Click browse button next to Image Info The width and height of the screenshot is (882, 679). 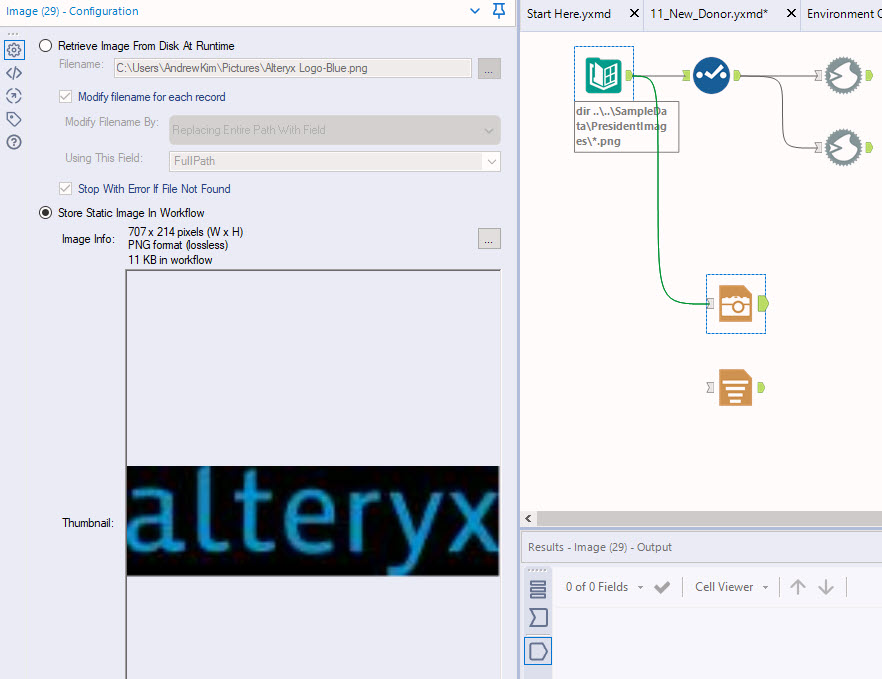[x=488, y=239]
